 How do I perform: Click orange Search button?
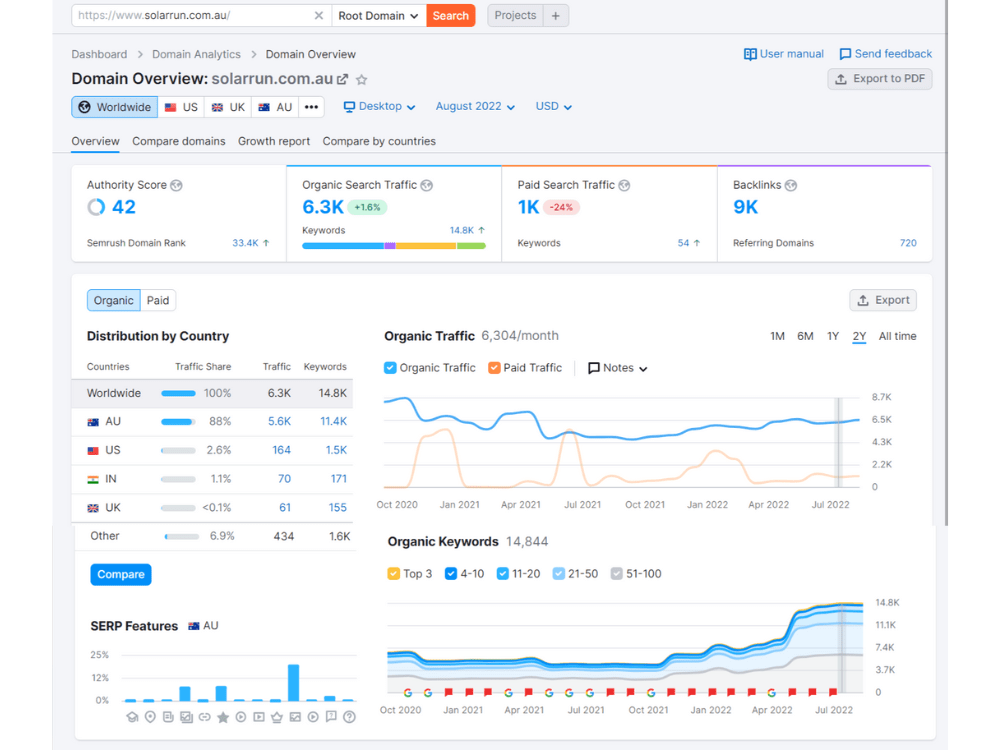pyautogui.click(x=450, y=15)
